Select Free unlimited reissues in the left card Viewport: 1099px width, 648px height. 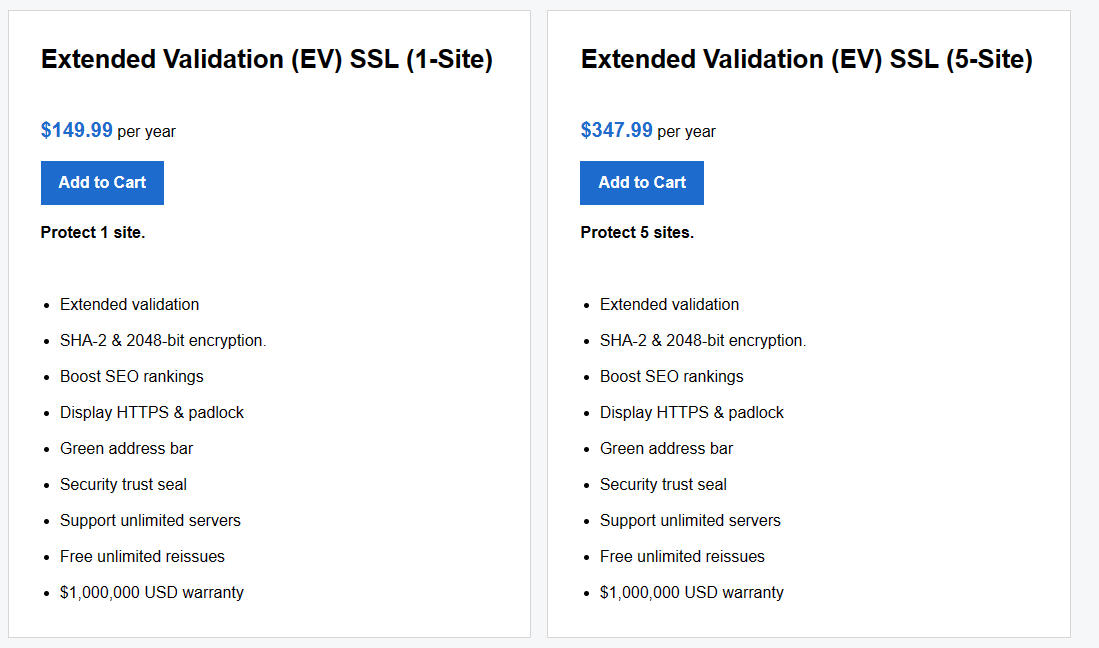[x=142, y=556]
